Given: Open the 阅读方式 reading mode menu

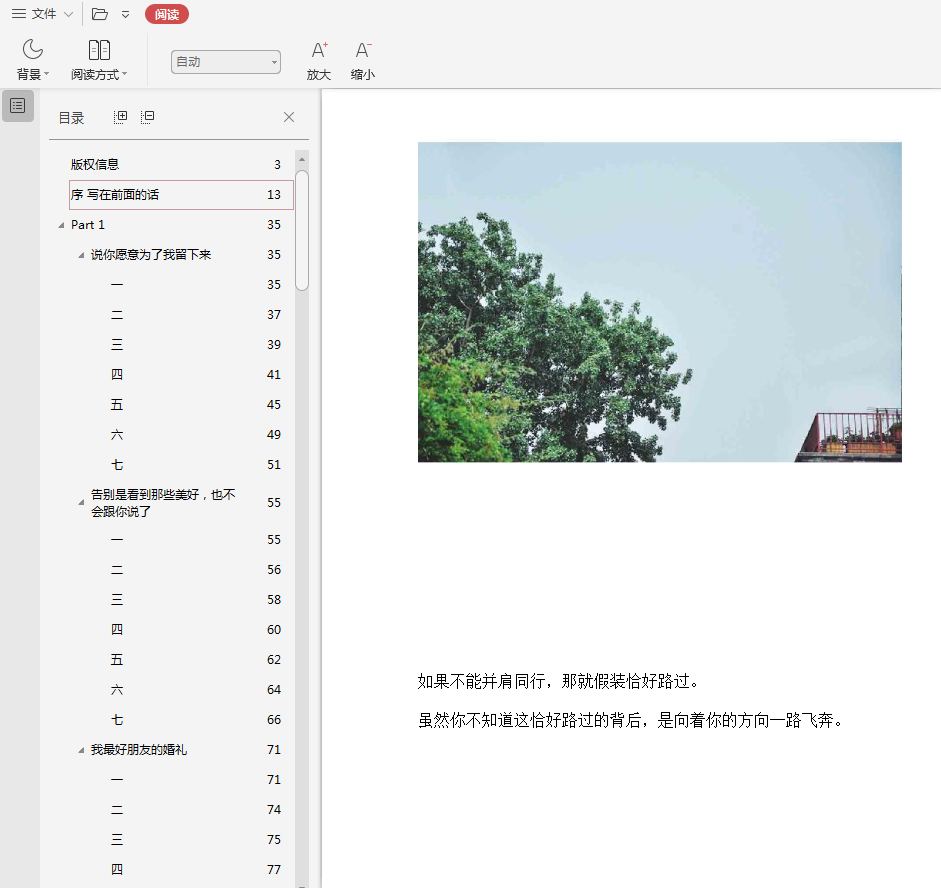Looking at the screenshot, I should [x=99, y=59].
